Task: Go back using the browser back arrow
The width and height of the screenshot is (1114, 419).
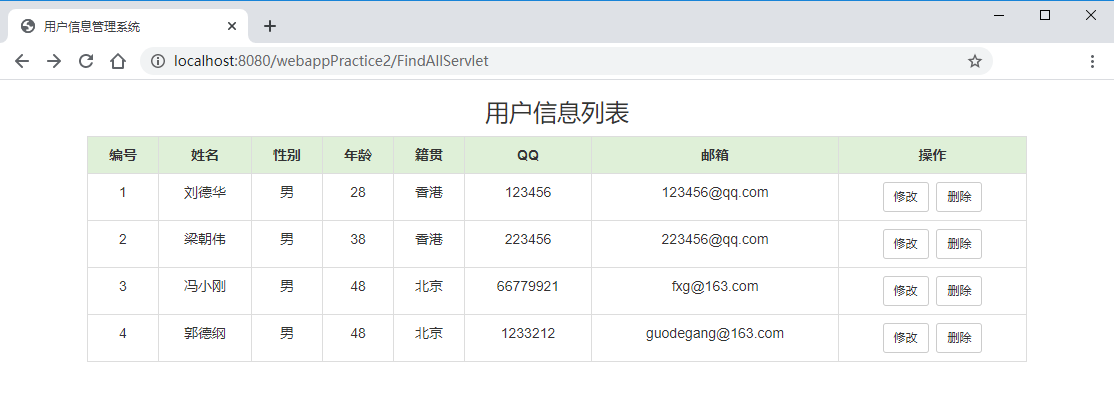Action: (x=22, y=61)
